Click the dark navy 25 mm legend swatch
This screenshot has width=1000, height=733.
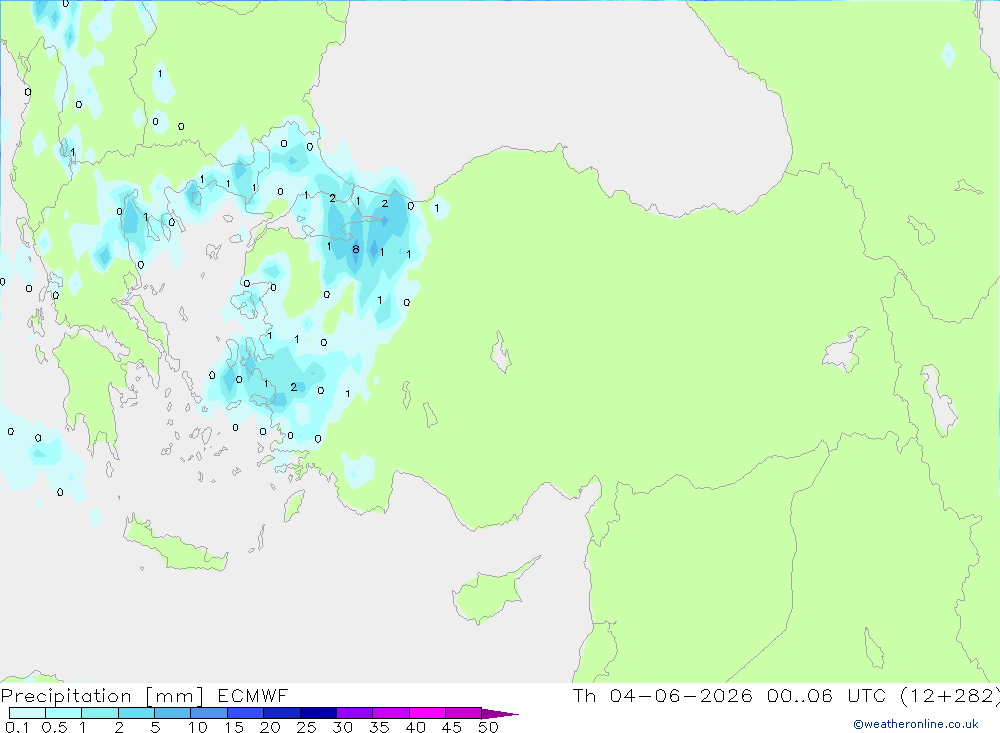click(318, 713)
